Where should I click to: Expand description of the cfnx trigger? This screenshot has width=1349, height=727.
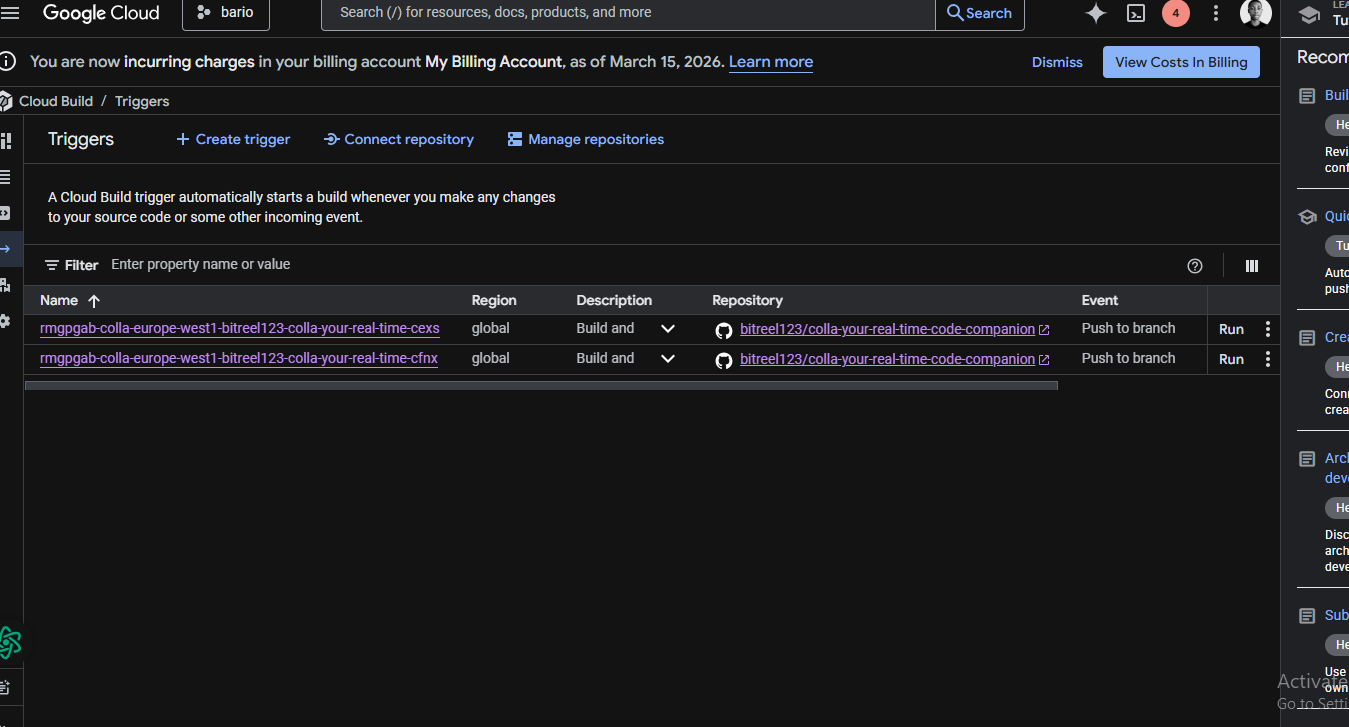668,359
